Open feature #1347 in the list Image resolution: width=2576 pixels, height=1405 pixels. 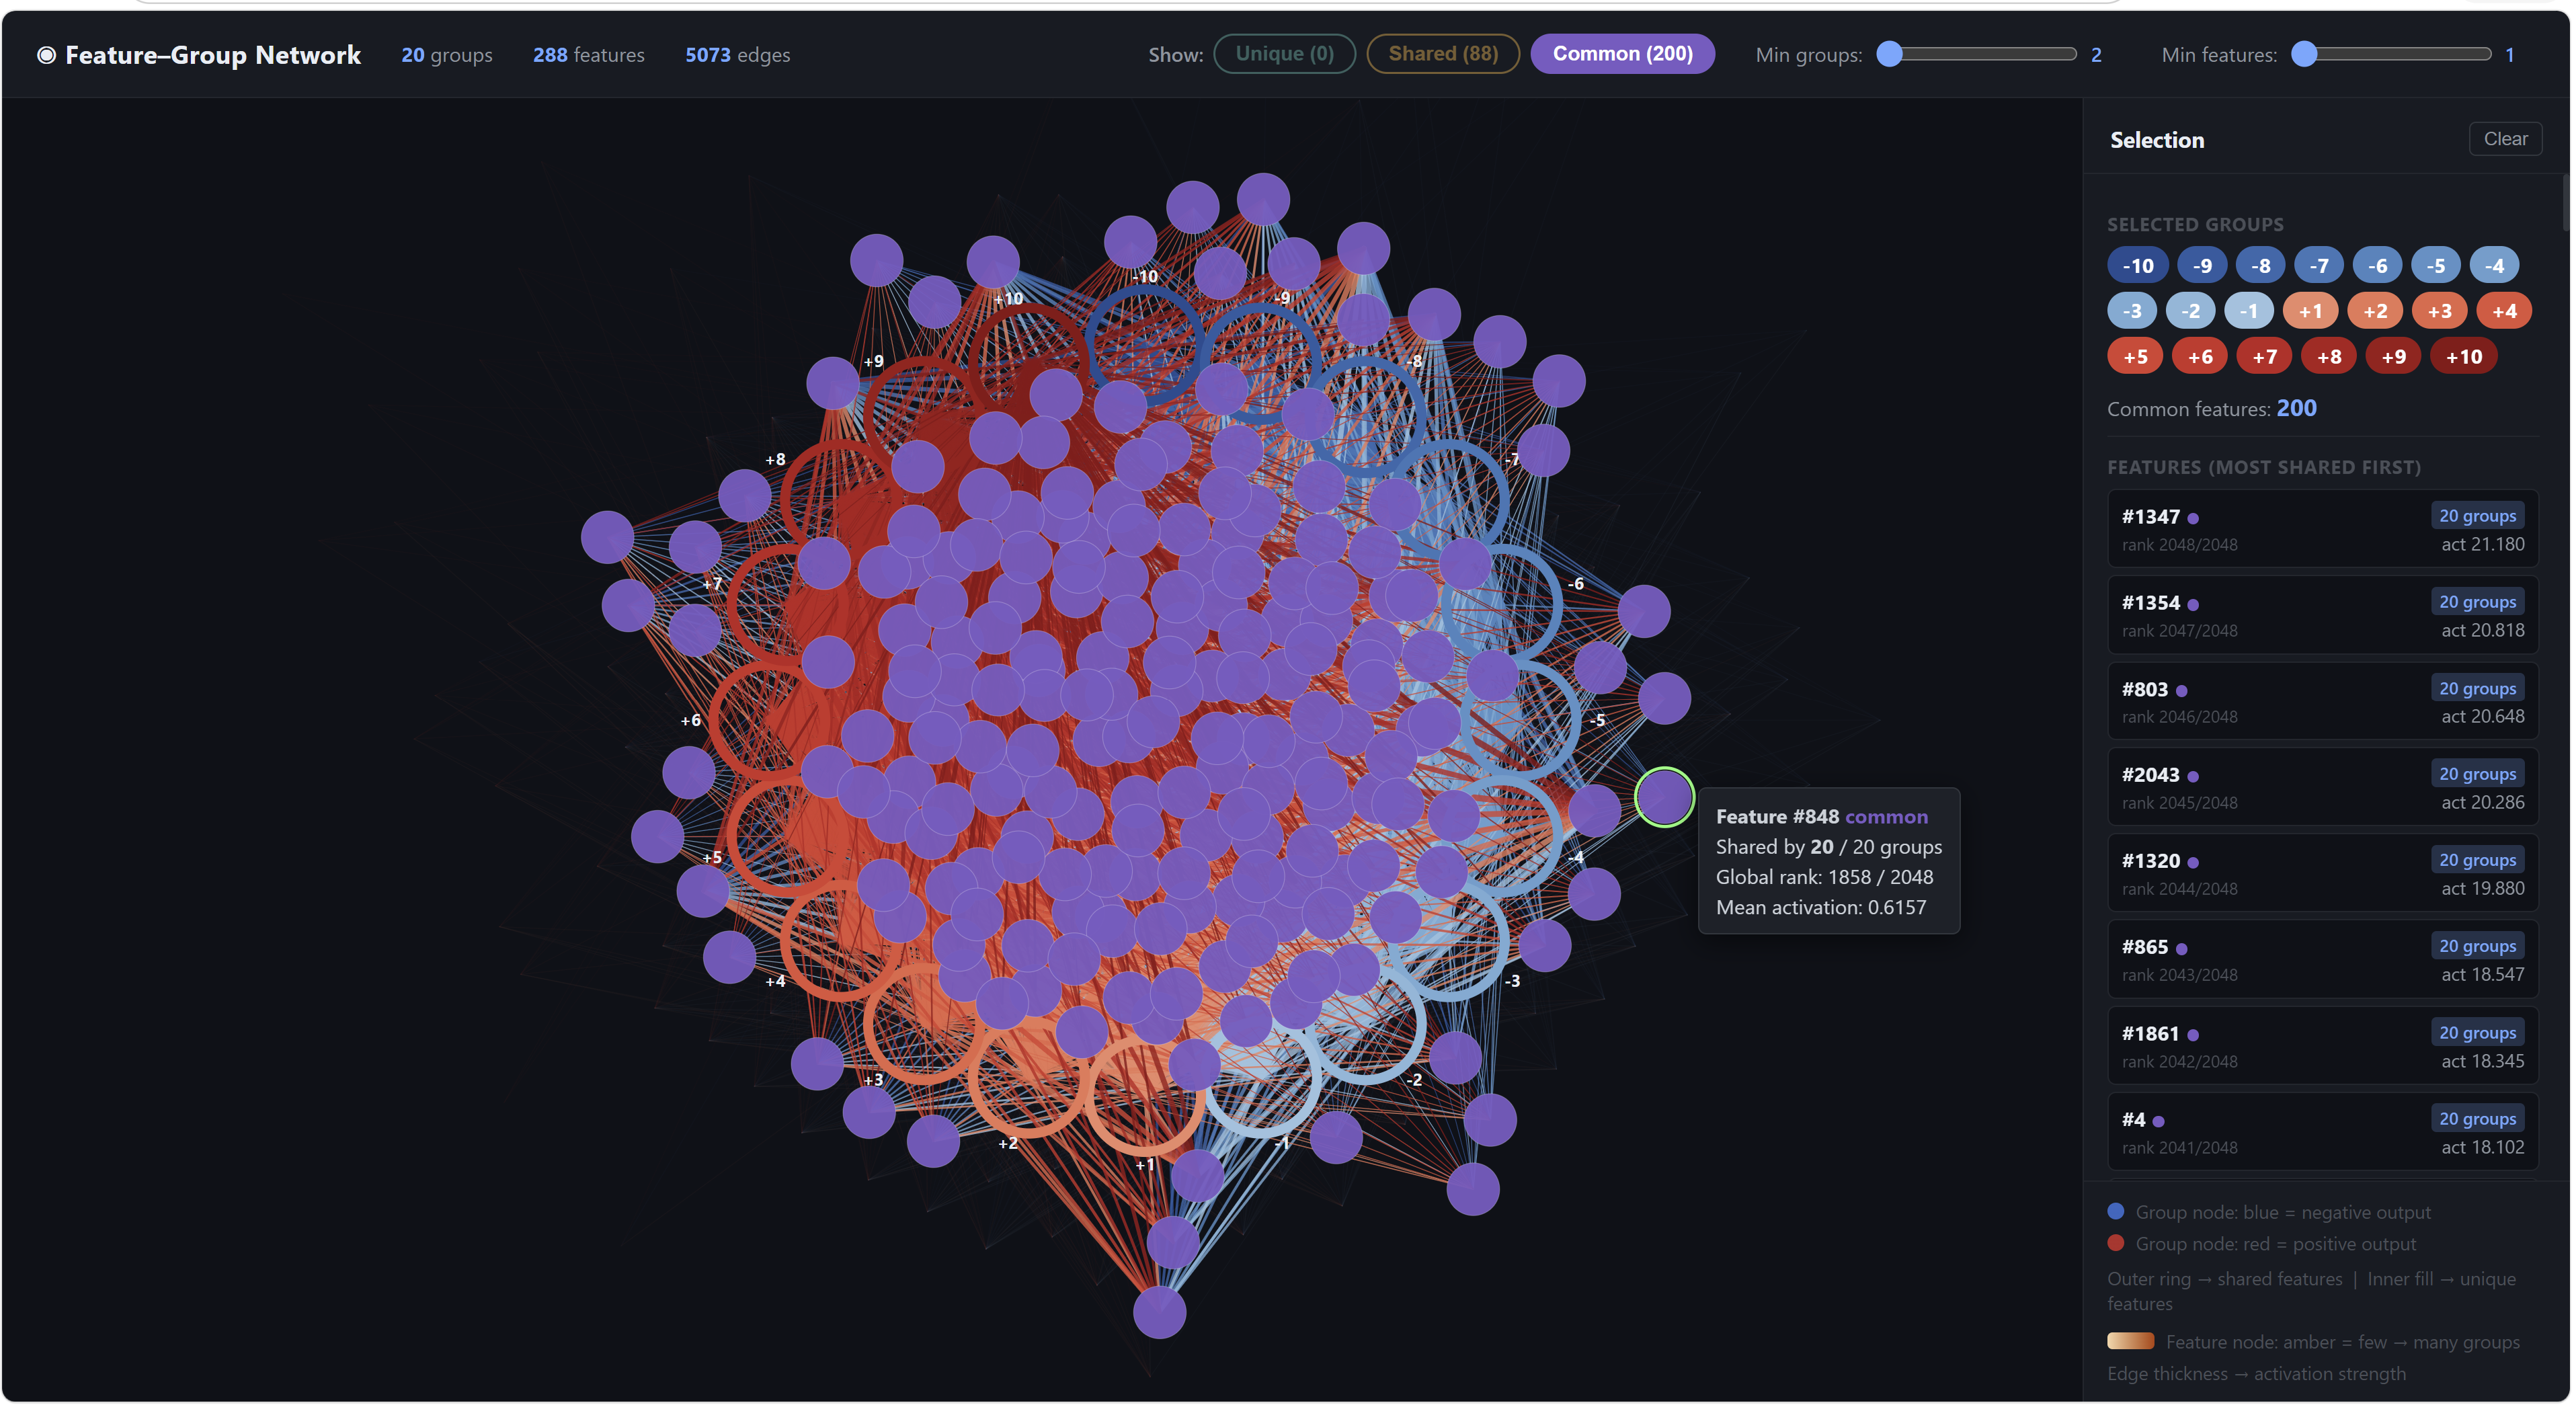(x=2322, y=529)
